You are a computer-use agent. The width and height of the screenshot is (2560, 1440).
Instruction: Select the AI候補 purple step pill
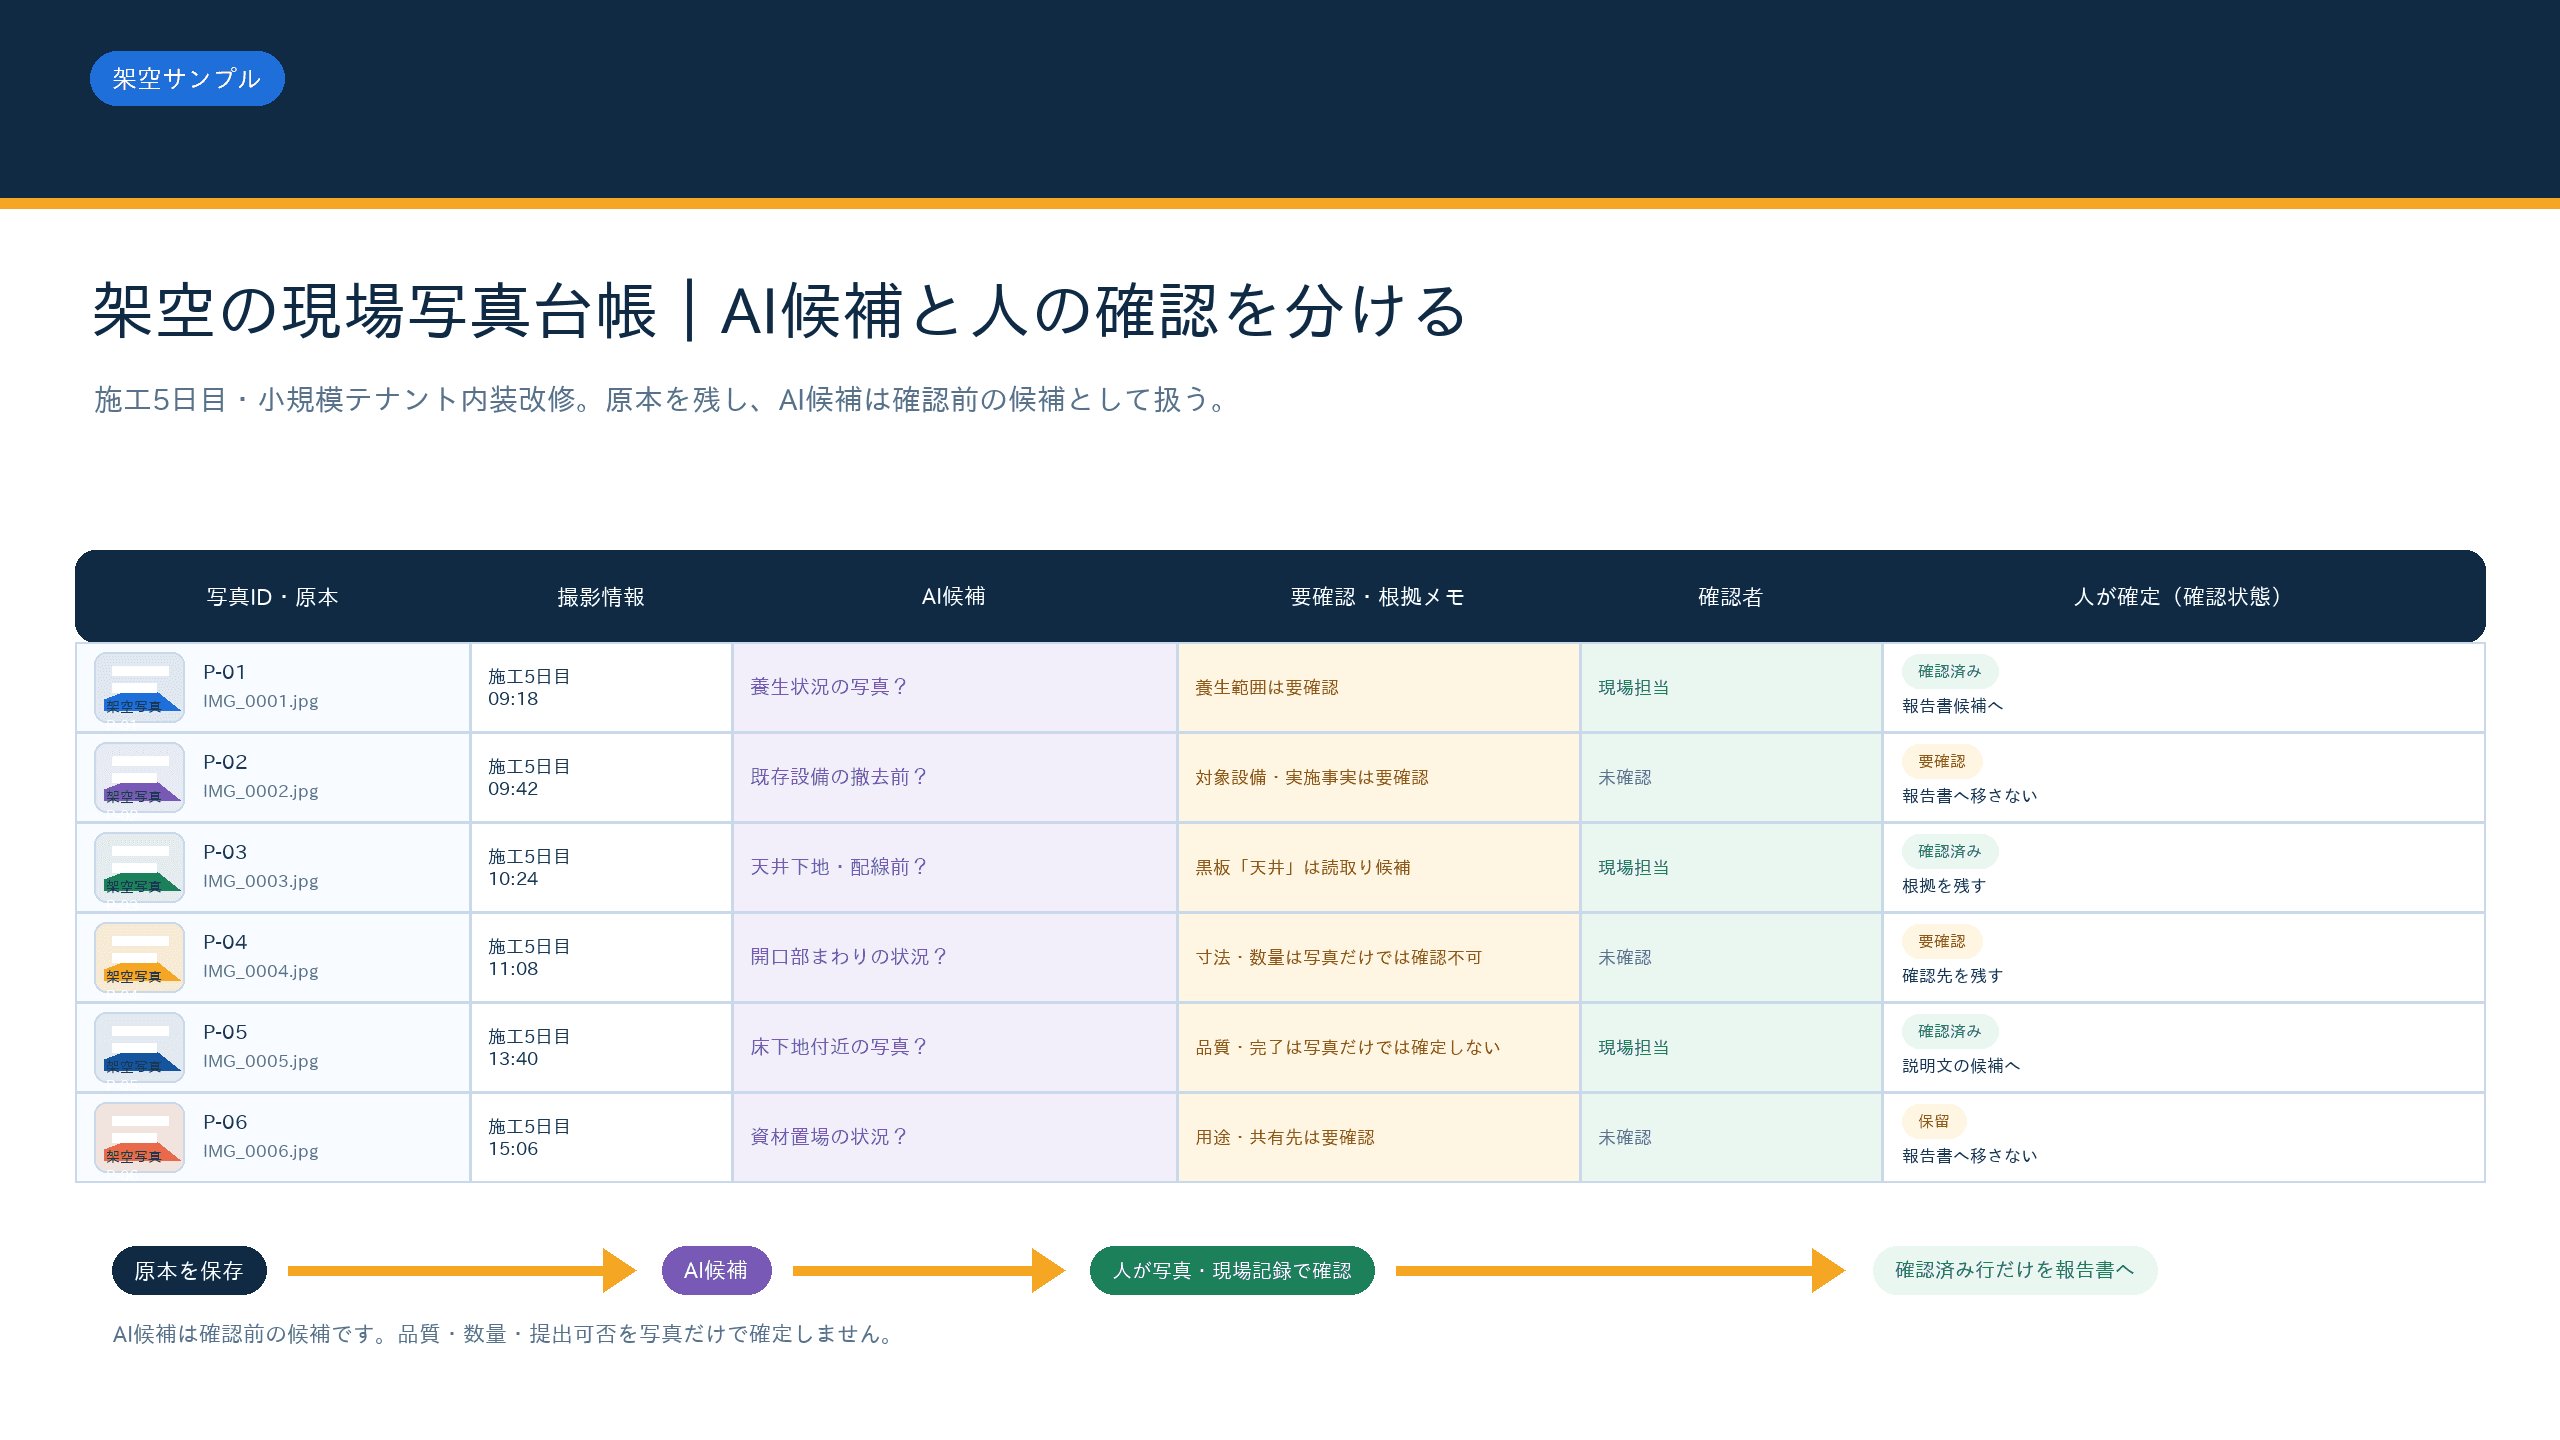coord(716,1270)
